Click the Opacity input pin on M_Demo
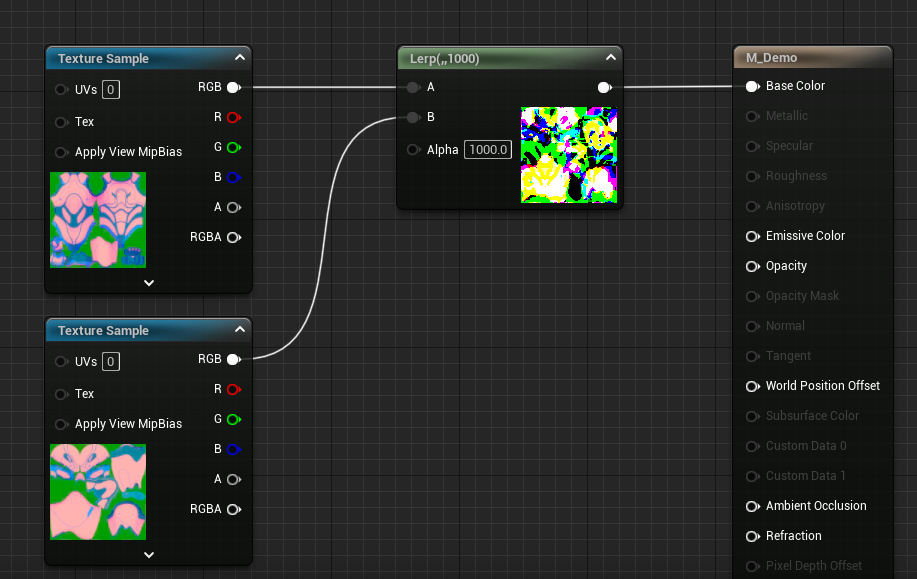This screenshot has width=917, height=579. click(752, 266)
